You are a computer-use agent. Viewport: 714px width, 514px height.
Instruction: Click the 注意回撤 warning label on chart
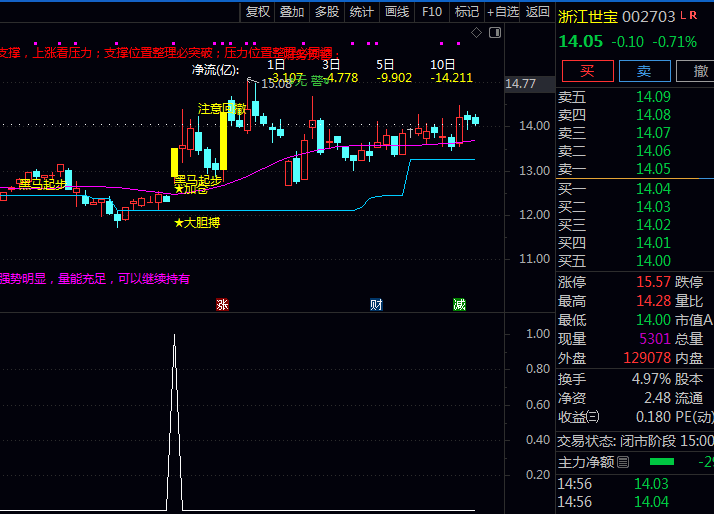coord(222,109)
